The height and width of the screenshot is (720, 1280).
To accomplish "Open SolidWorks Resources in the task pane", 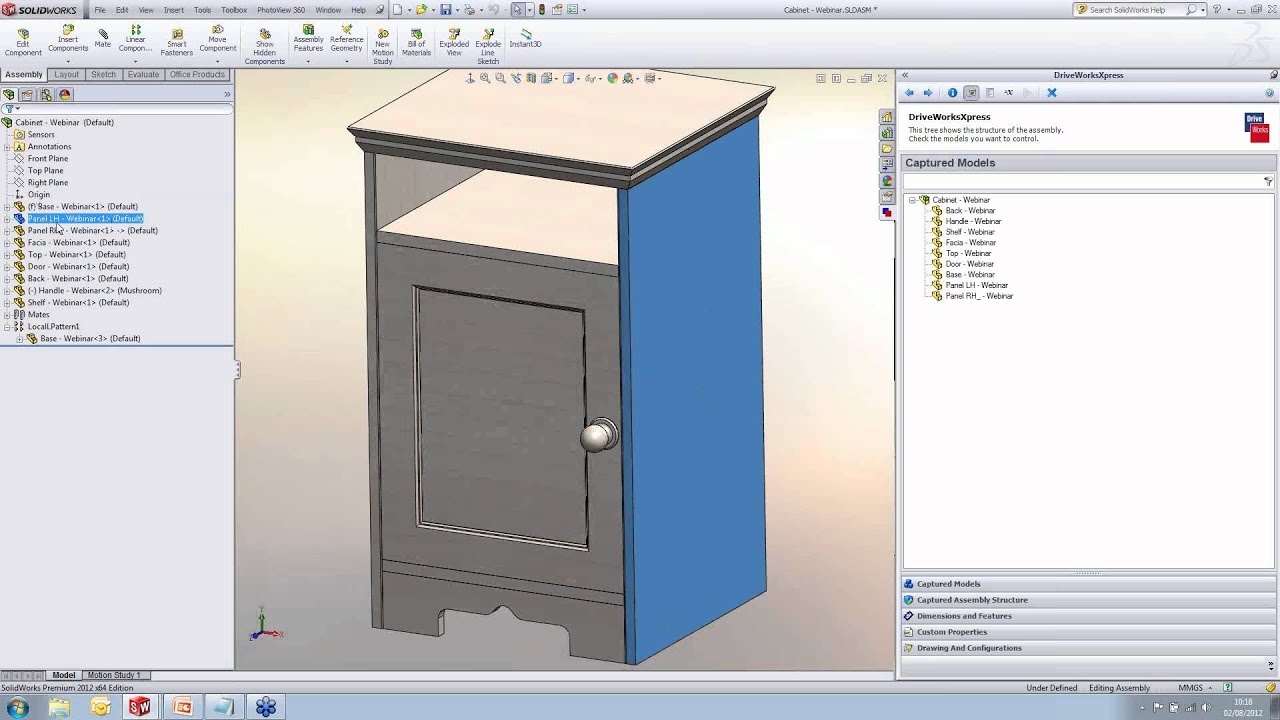I will pos(887,117).
